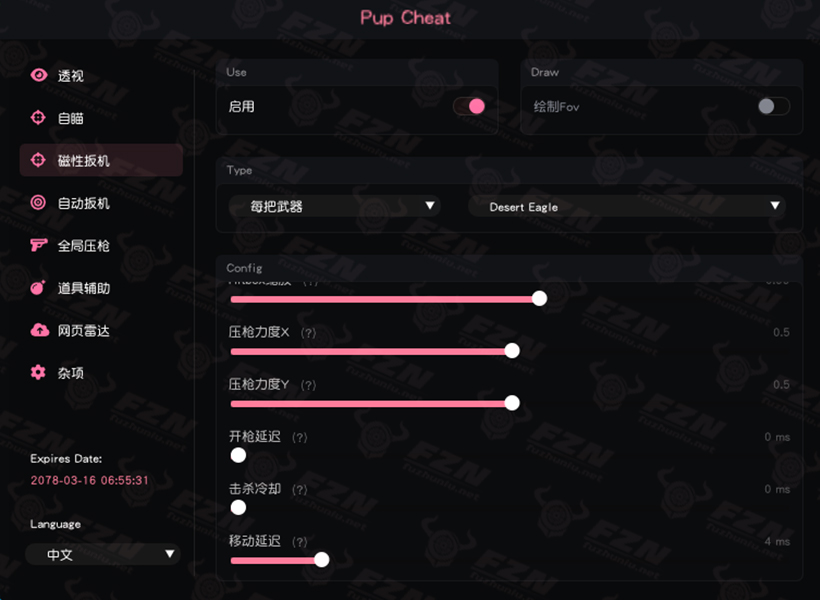
Task: Click the 压枪力度Y slider handle
Action: pos(512,403)
